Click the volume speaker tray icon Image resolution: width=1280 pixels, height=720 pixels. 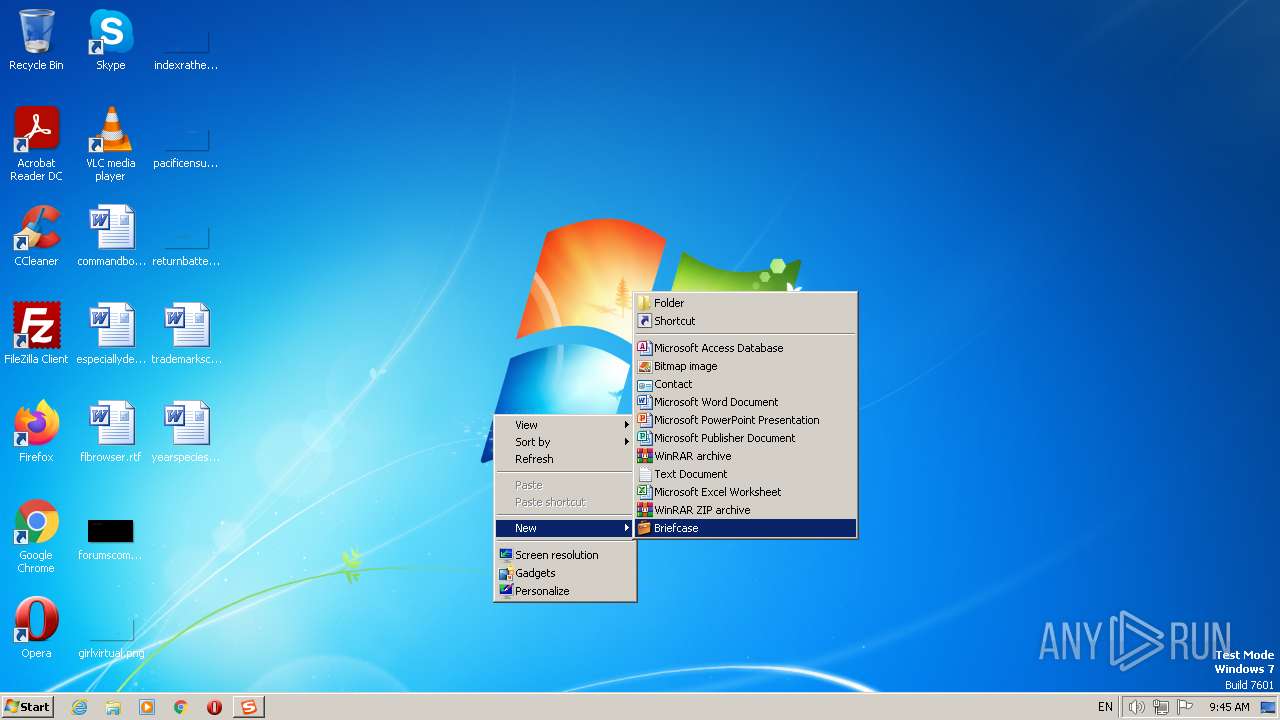[1136, 707]
